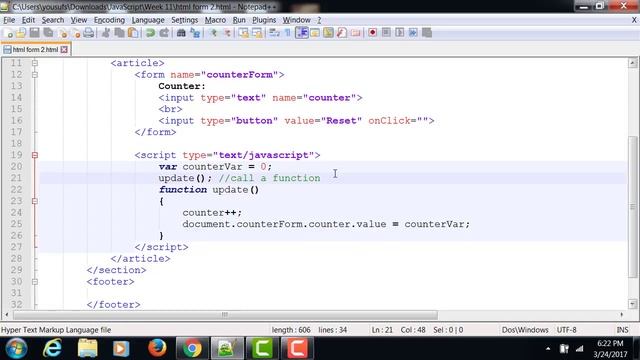
Task: Click Run a Macro Multiple Times icon
Action: click(x=413, y=33)
